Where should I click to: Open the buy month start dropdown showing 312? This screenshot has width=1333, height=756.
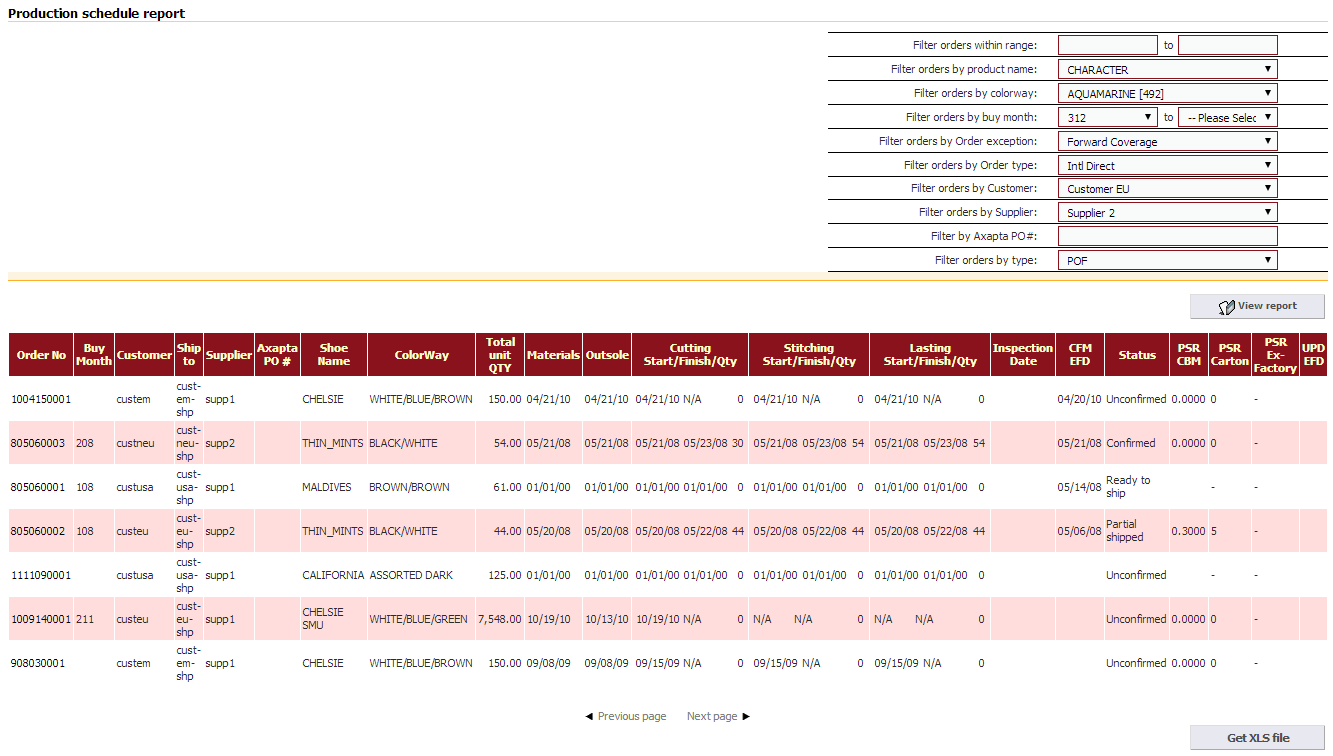pos(1108,118)
